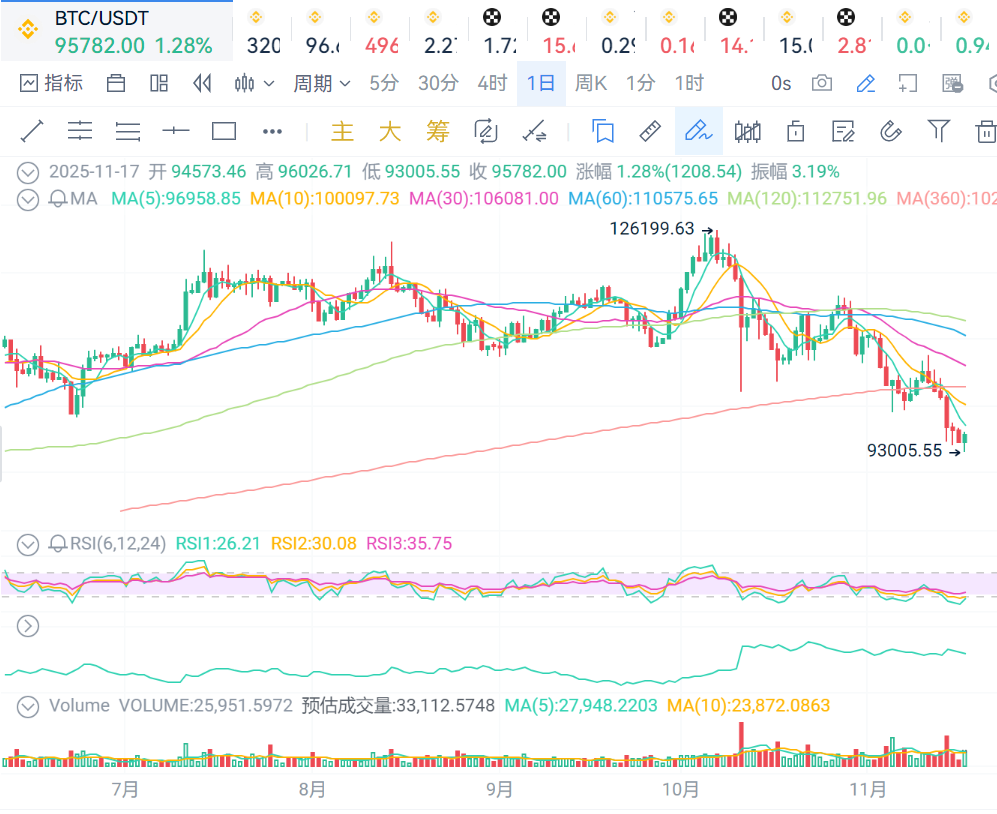Viewport: 997px width, 814px height.
Task: Toggle the highlighted brush drawing mode
Action: point(698,131)
